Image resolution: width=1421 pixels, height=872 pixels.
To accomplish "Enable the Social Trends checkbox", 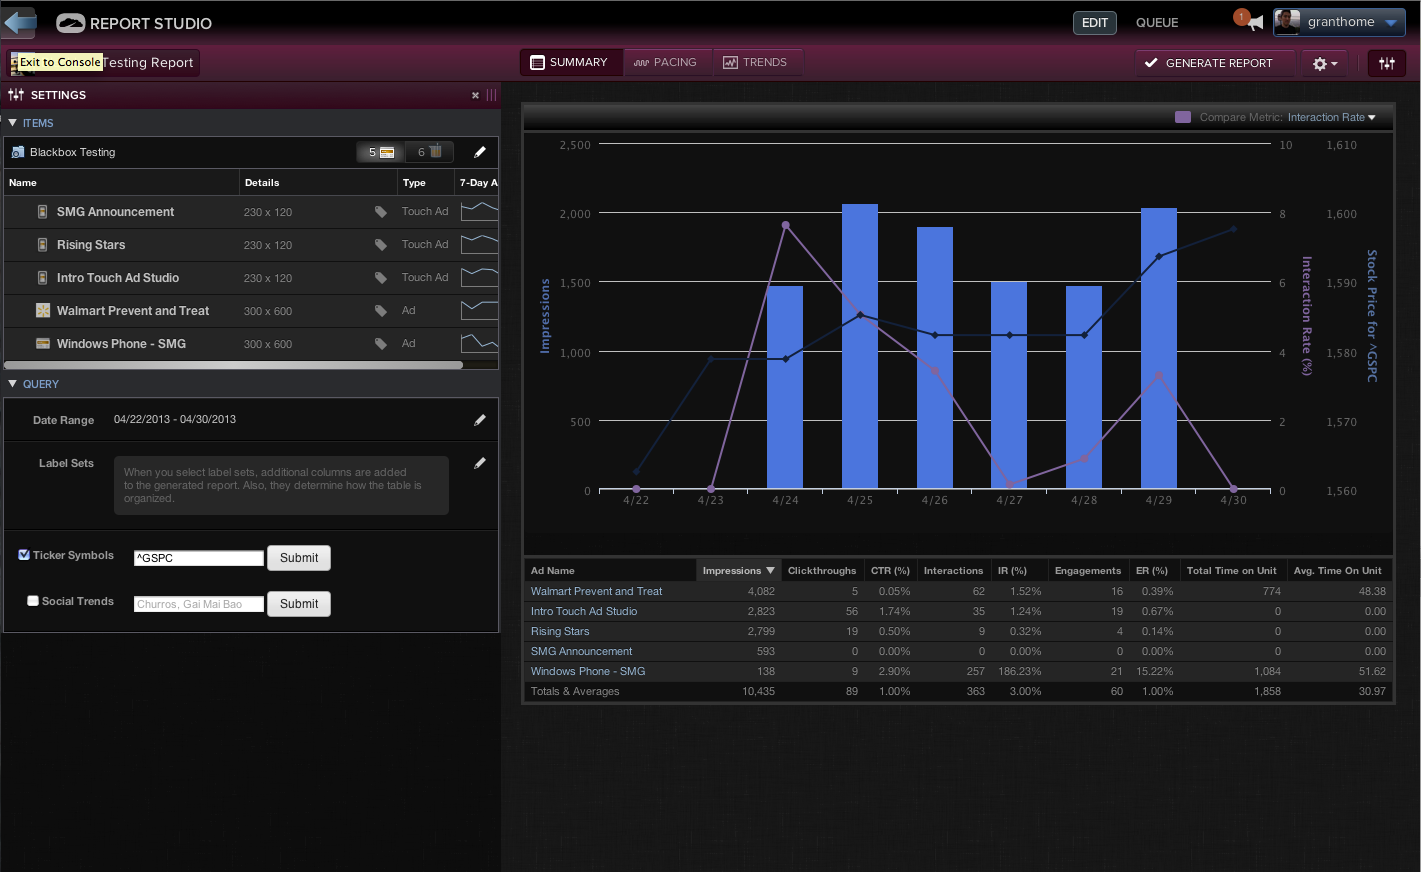I will point(33,601).
